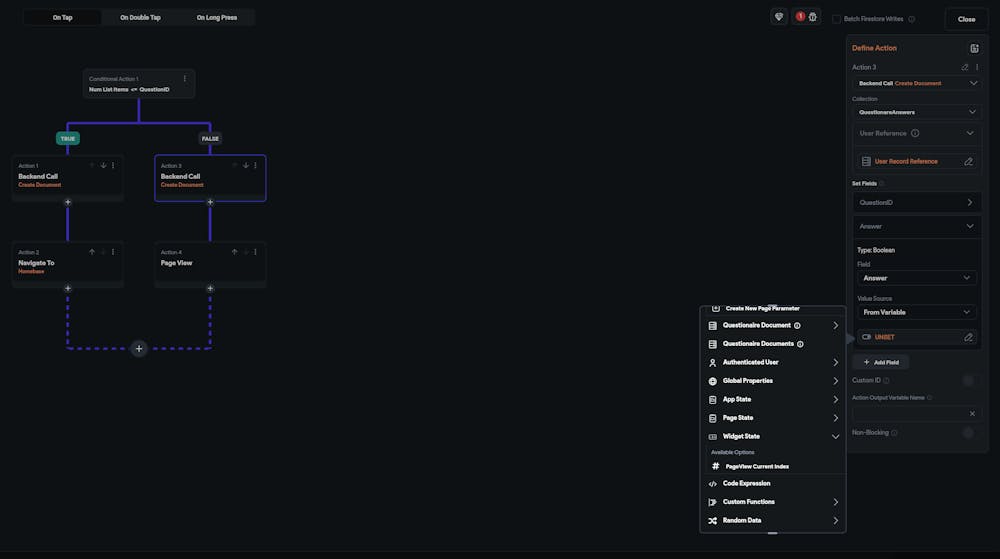The height and width of the screenshot is (559, 1000).
Task: Choose Global Properties variable source
Action: click(773, 381)
